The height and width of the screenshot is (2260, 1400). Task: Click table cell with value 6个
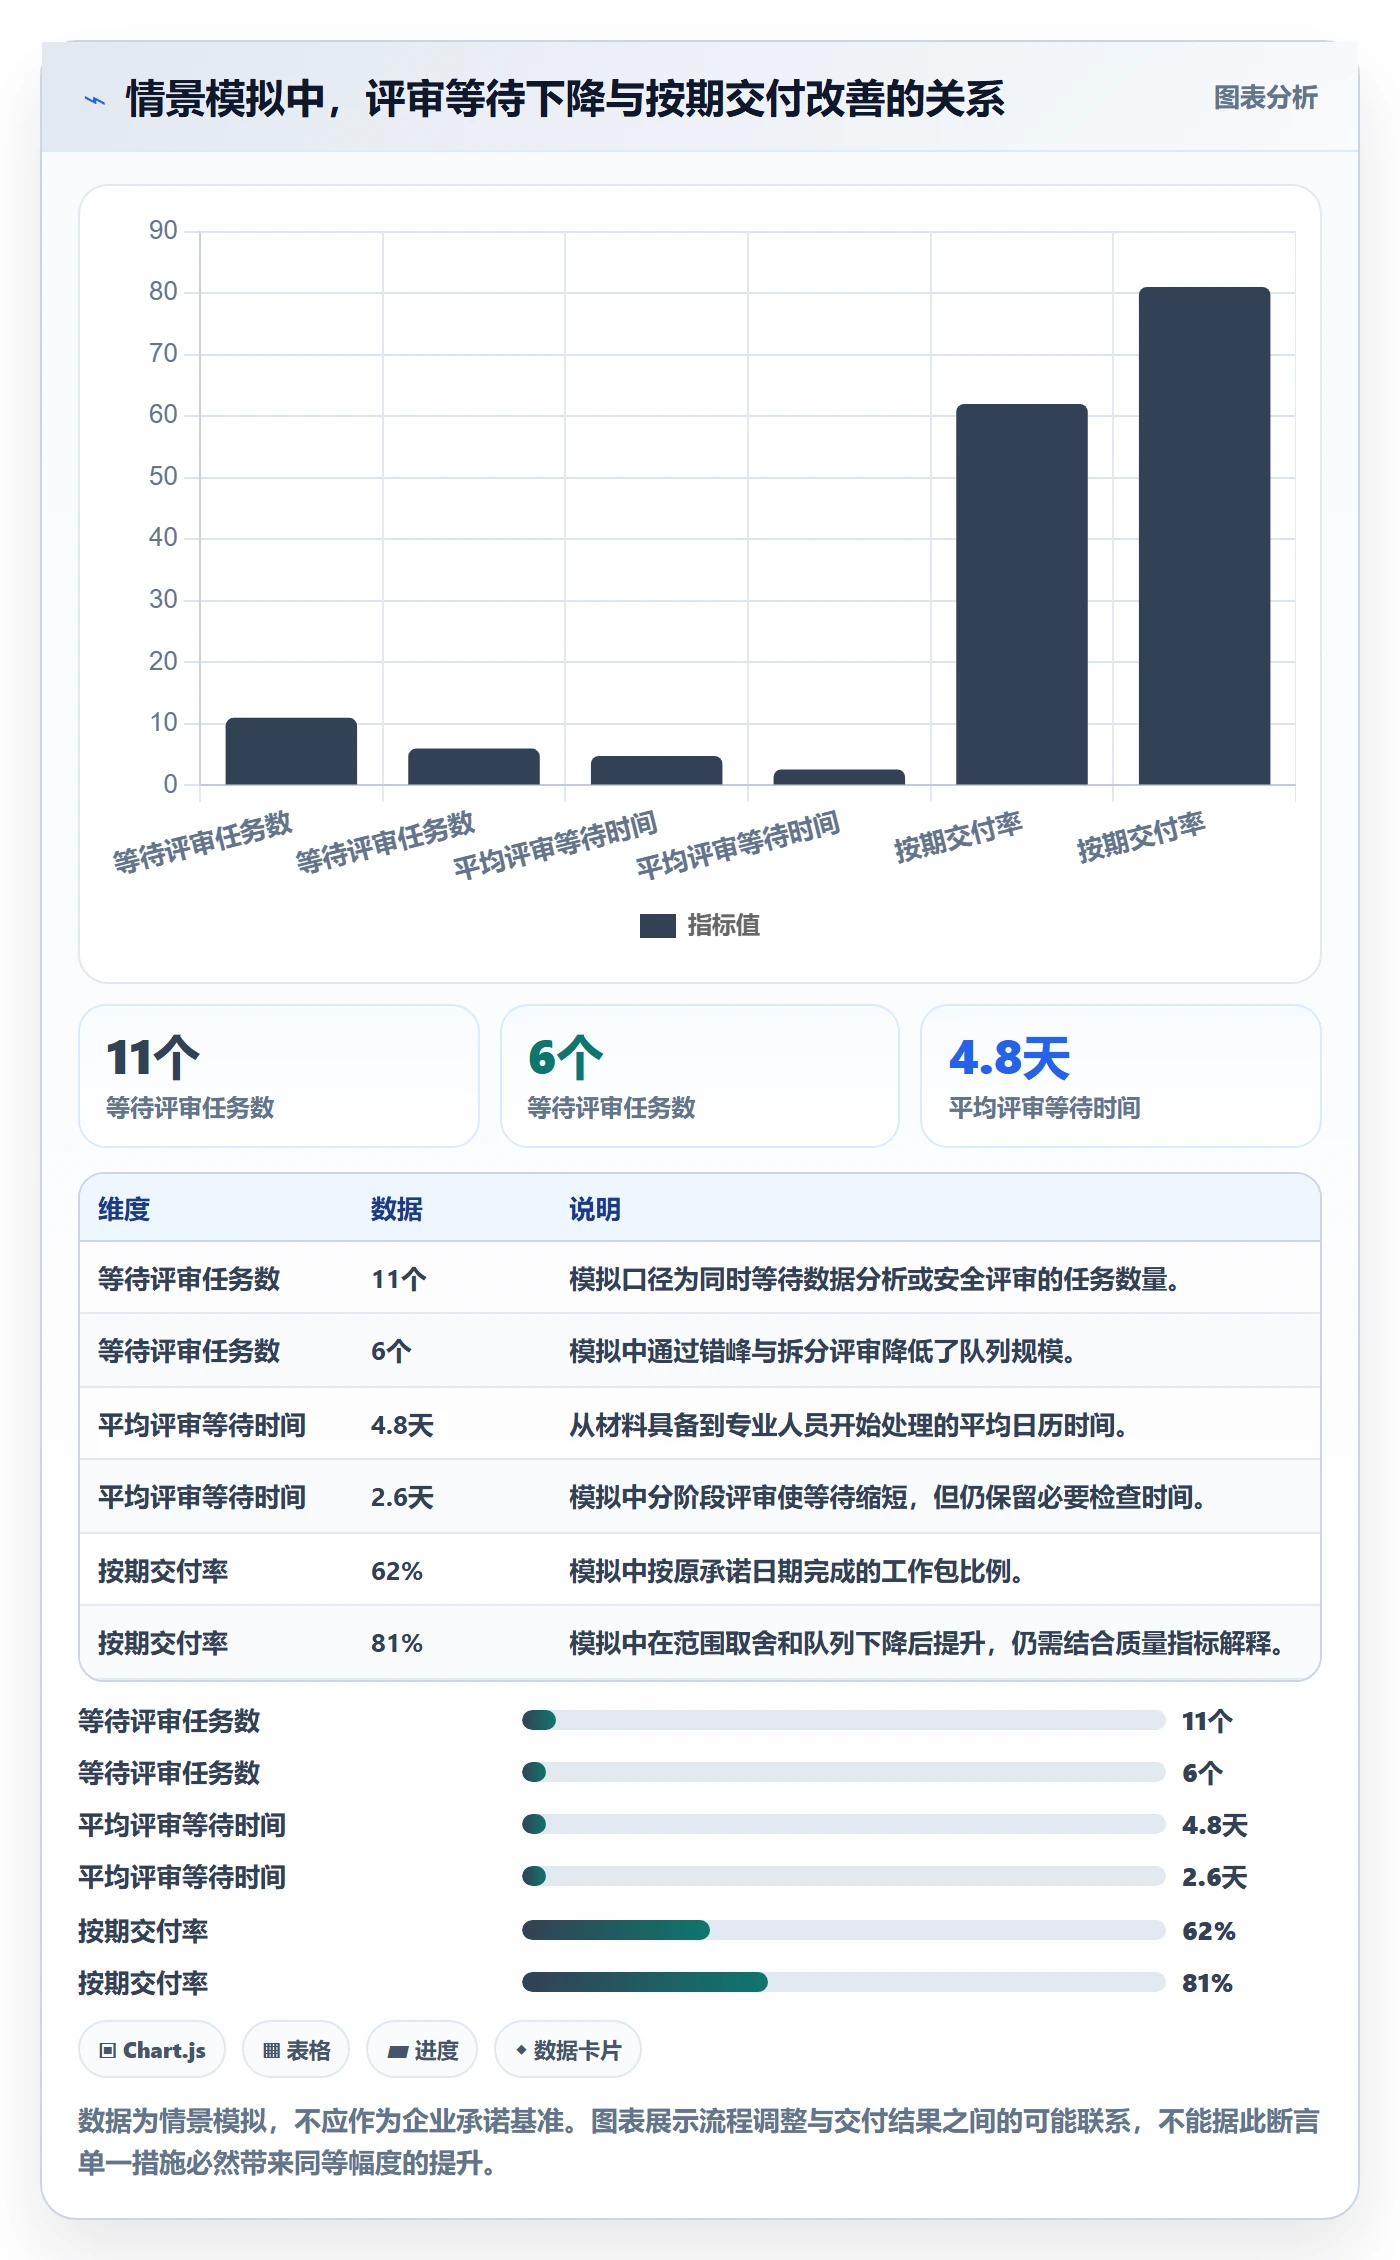coord(392,1351)
